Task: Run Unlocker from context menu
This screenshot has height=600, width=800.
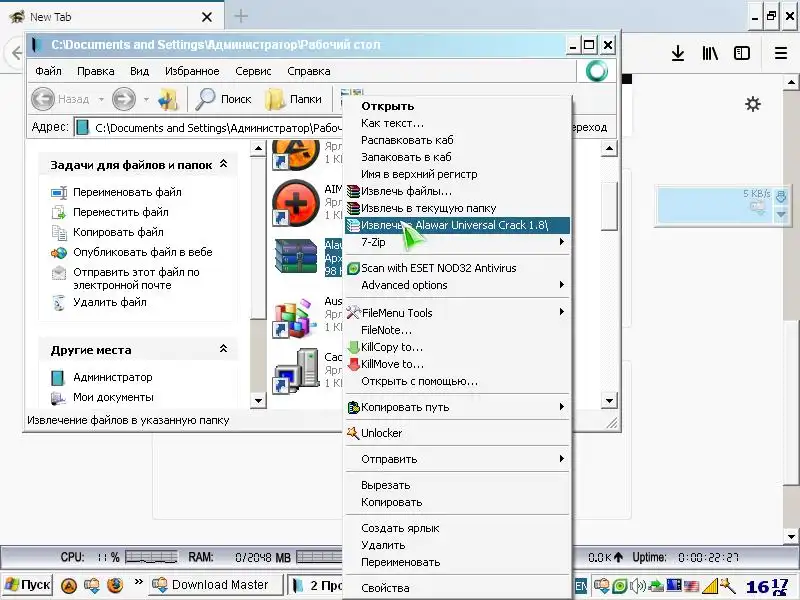Action: [x=381, y=433]
